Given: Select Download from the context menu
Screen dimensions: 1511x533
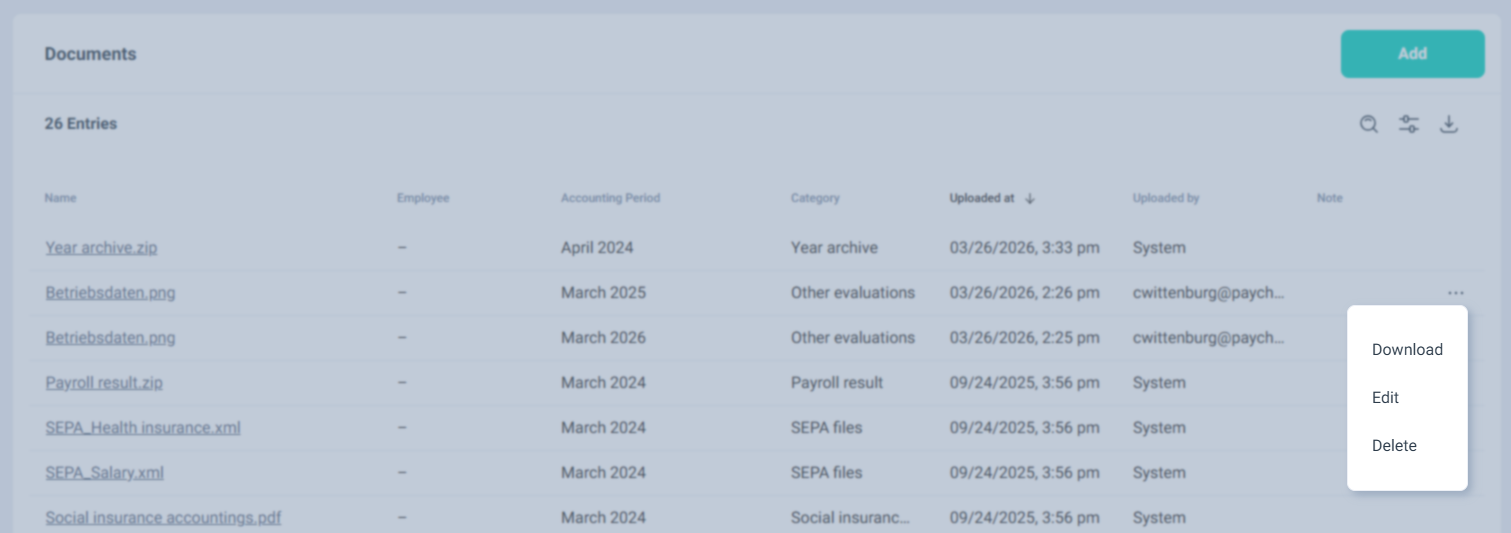Looking at the screenshot, I should 1407,350.
